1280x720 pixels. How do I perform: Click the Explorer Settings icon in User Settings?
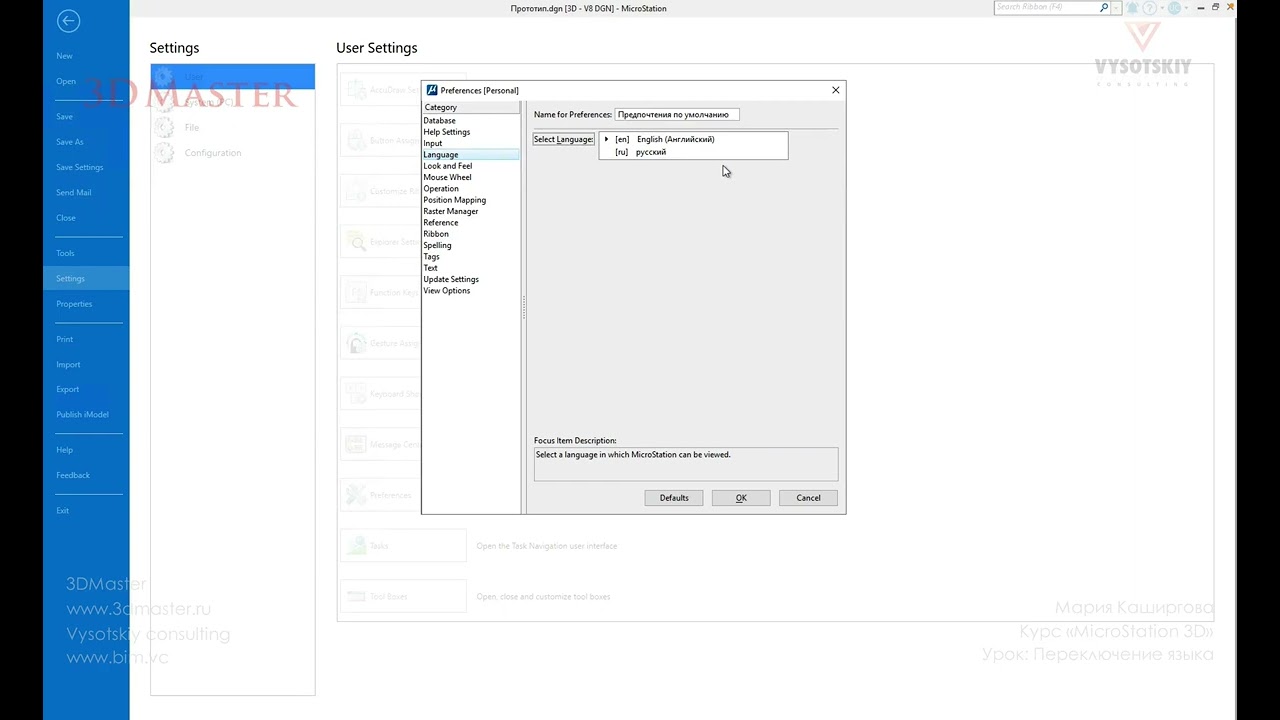pyautogui.click(x=356, y=242)
